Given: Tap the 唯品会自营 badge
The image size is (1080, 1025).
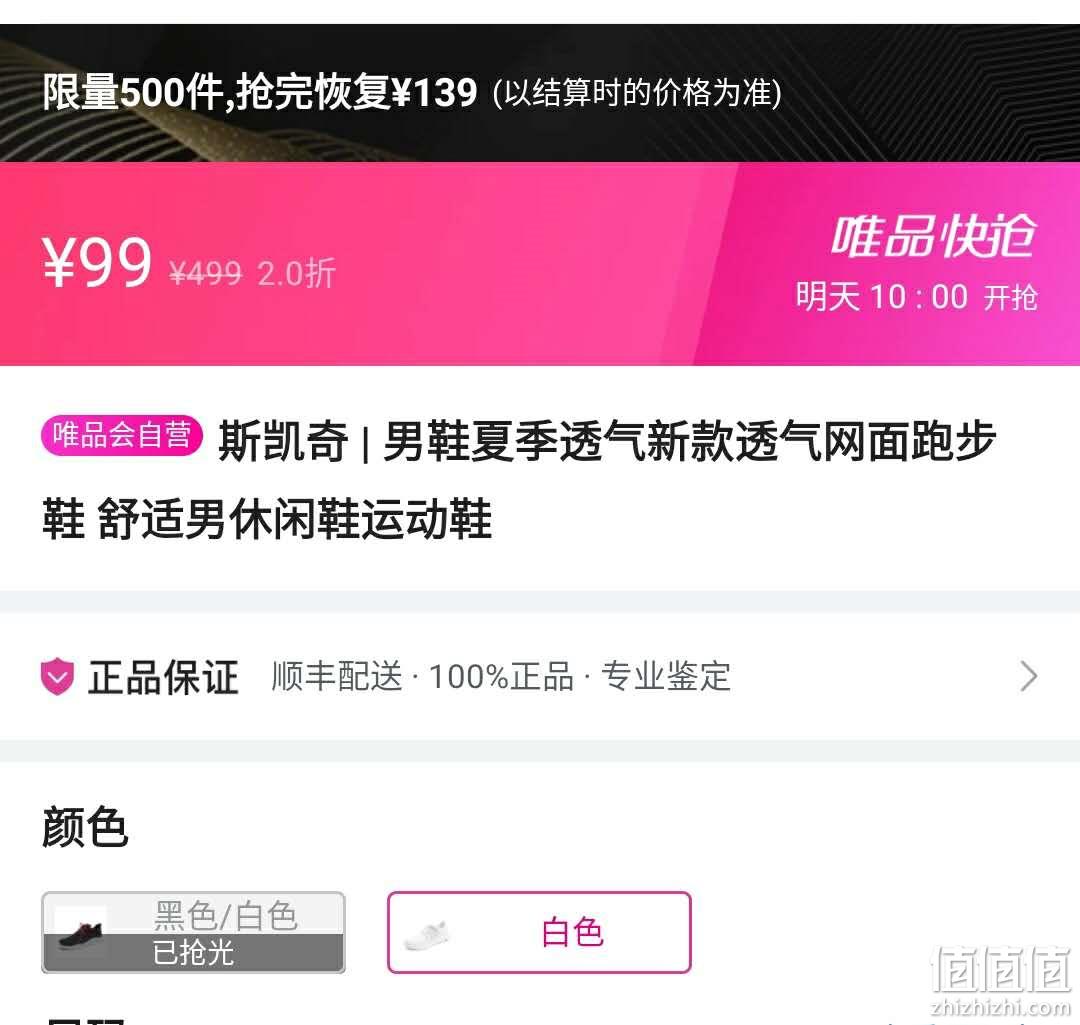Looking at the screenshot, I should click(x=122, y=435).
